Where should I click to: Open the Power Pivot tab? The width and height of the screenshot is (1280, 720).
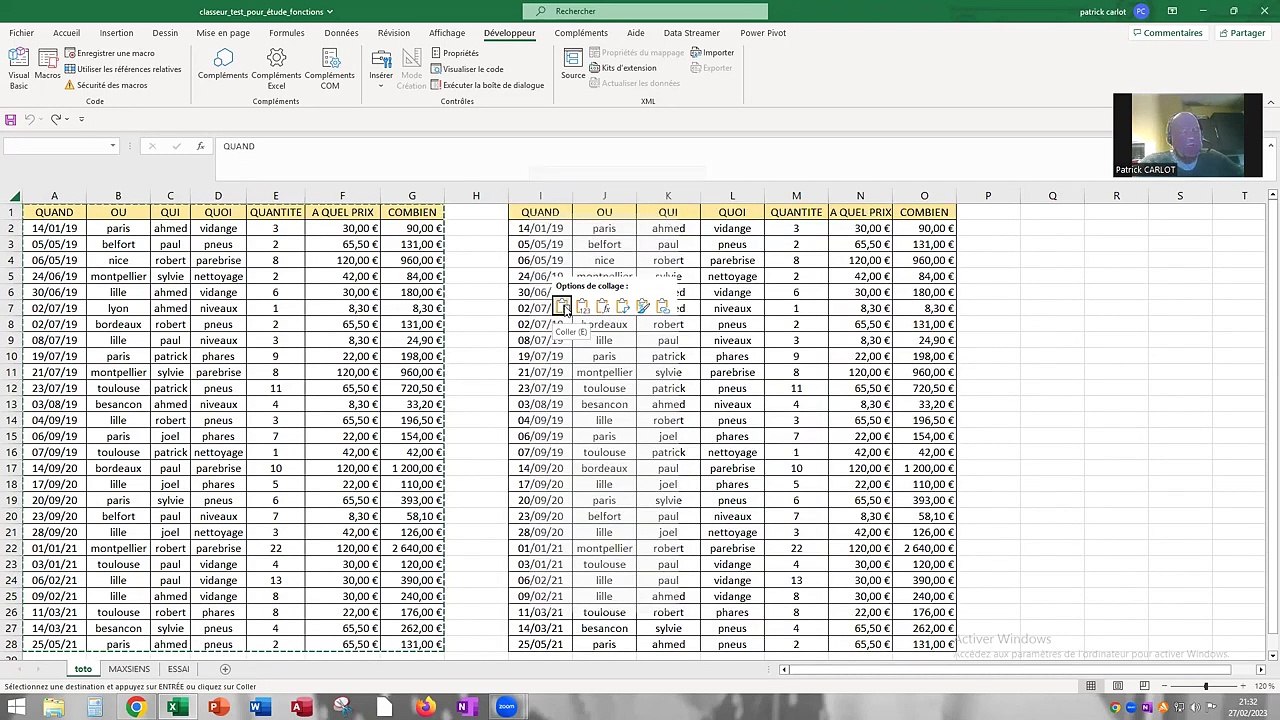763,33
